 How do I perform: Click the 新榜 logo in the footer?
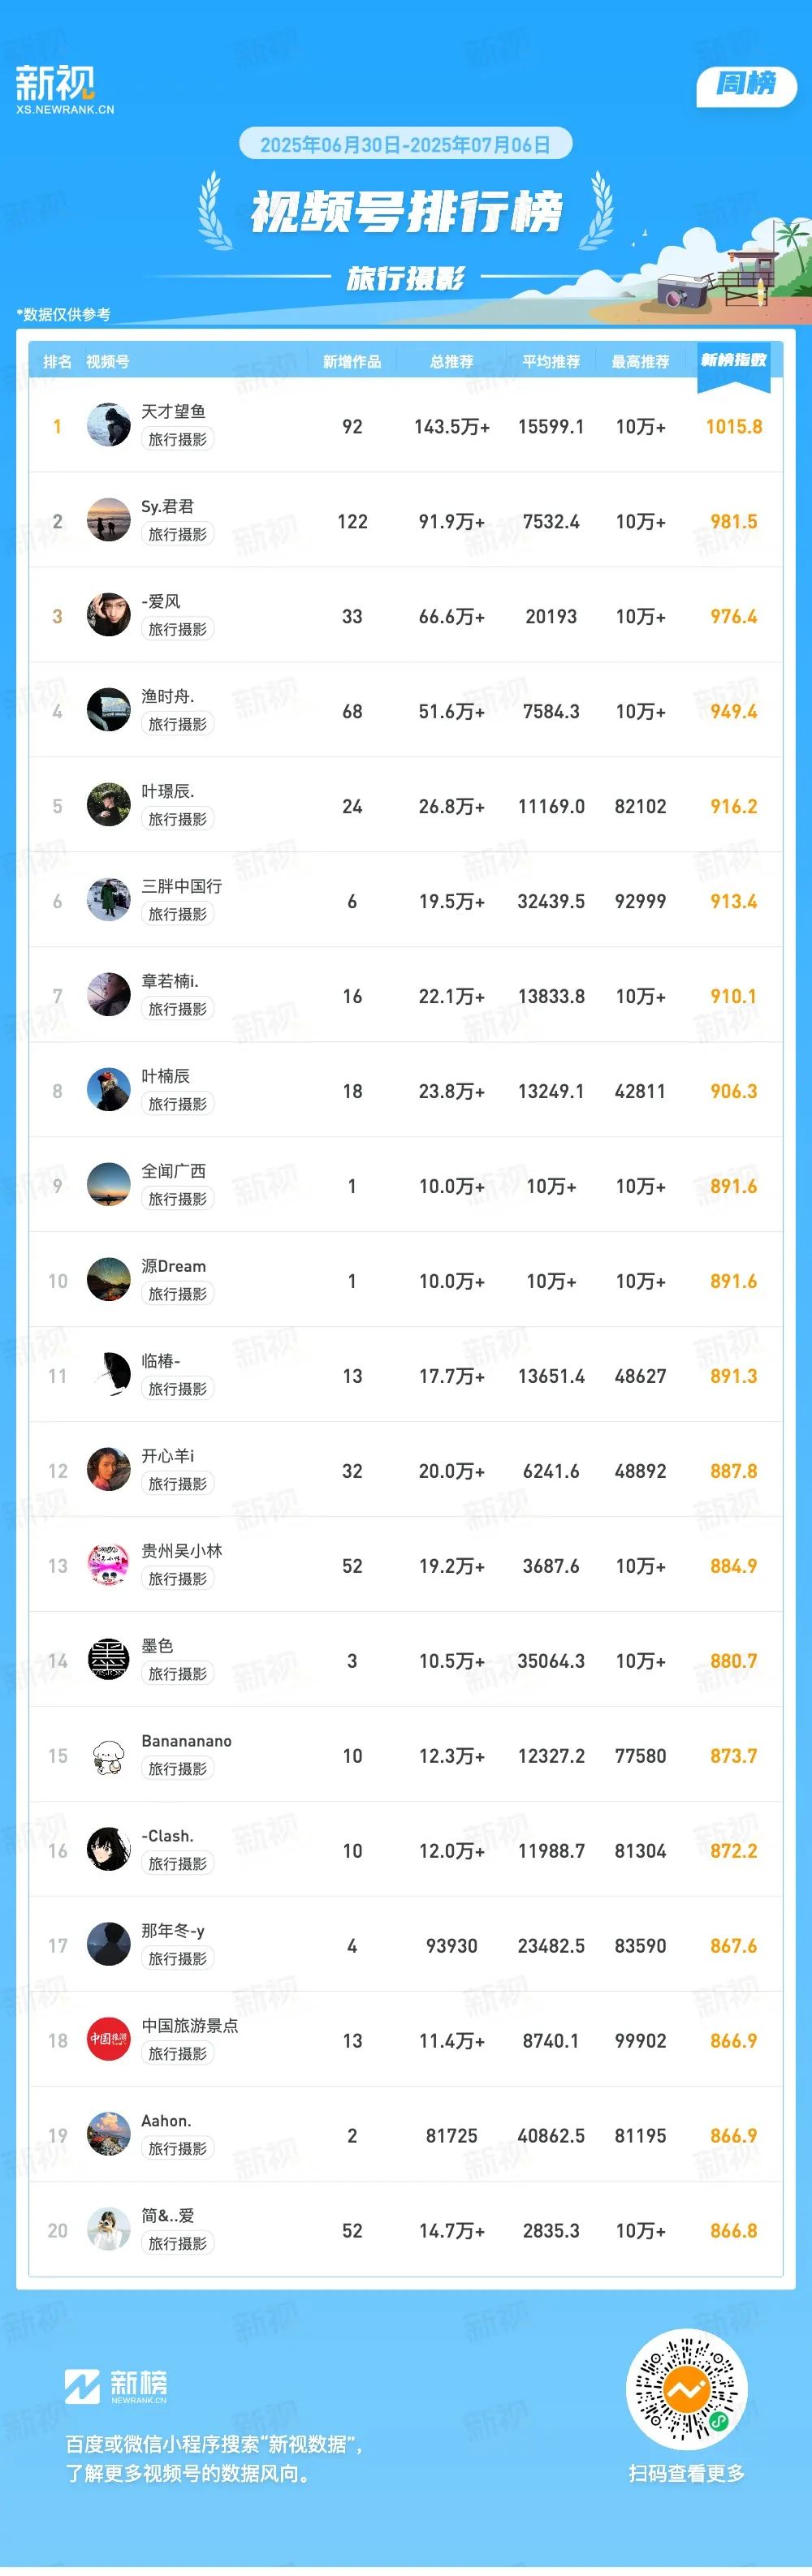point(116,2386)
